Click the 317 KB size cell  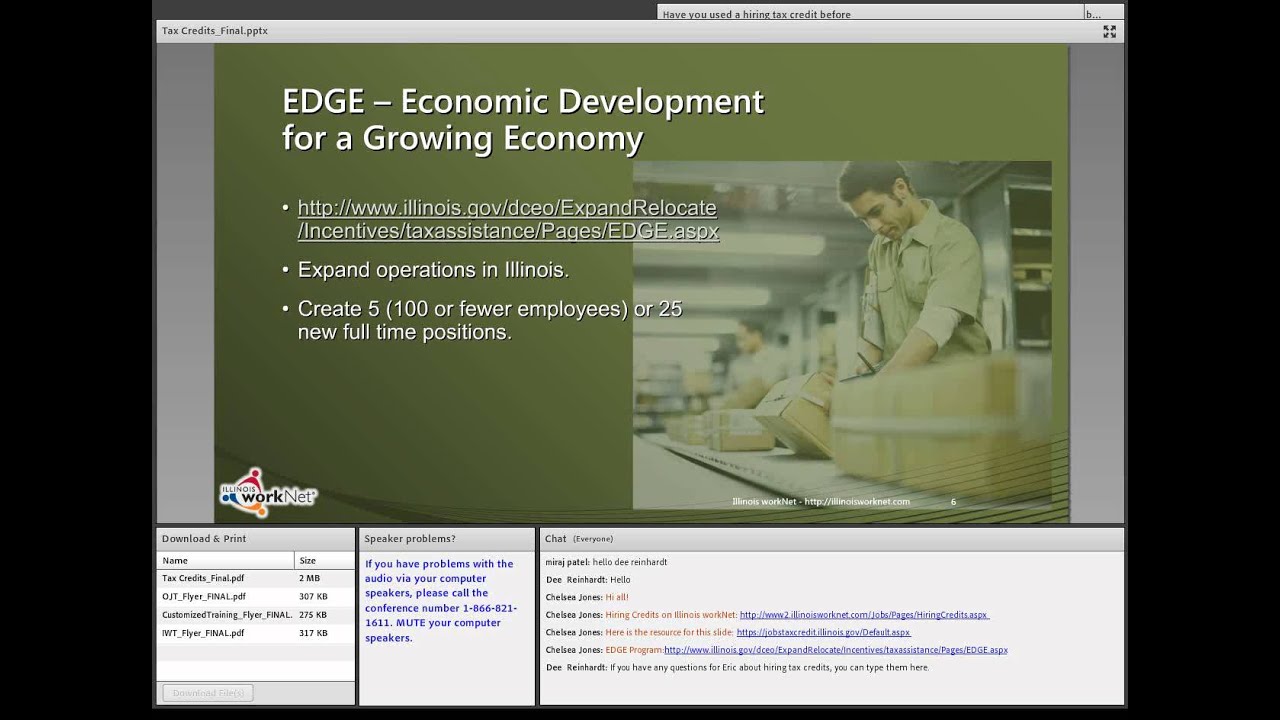click(313, 633)
